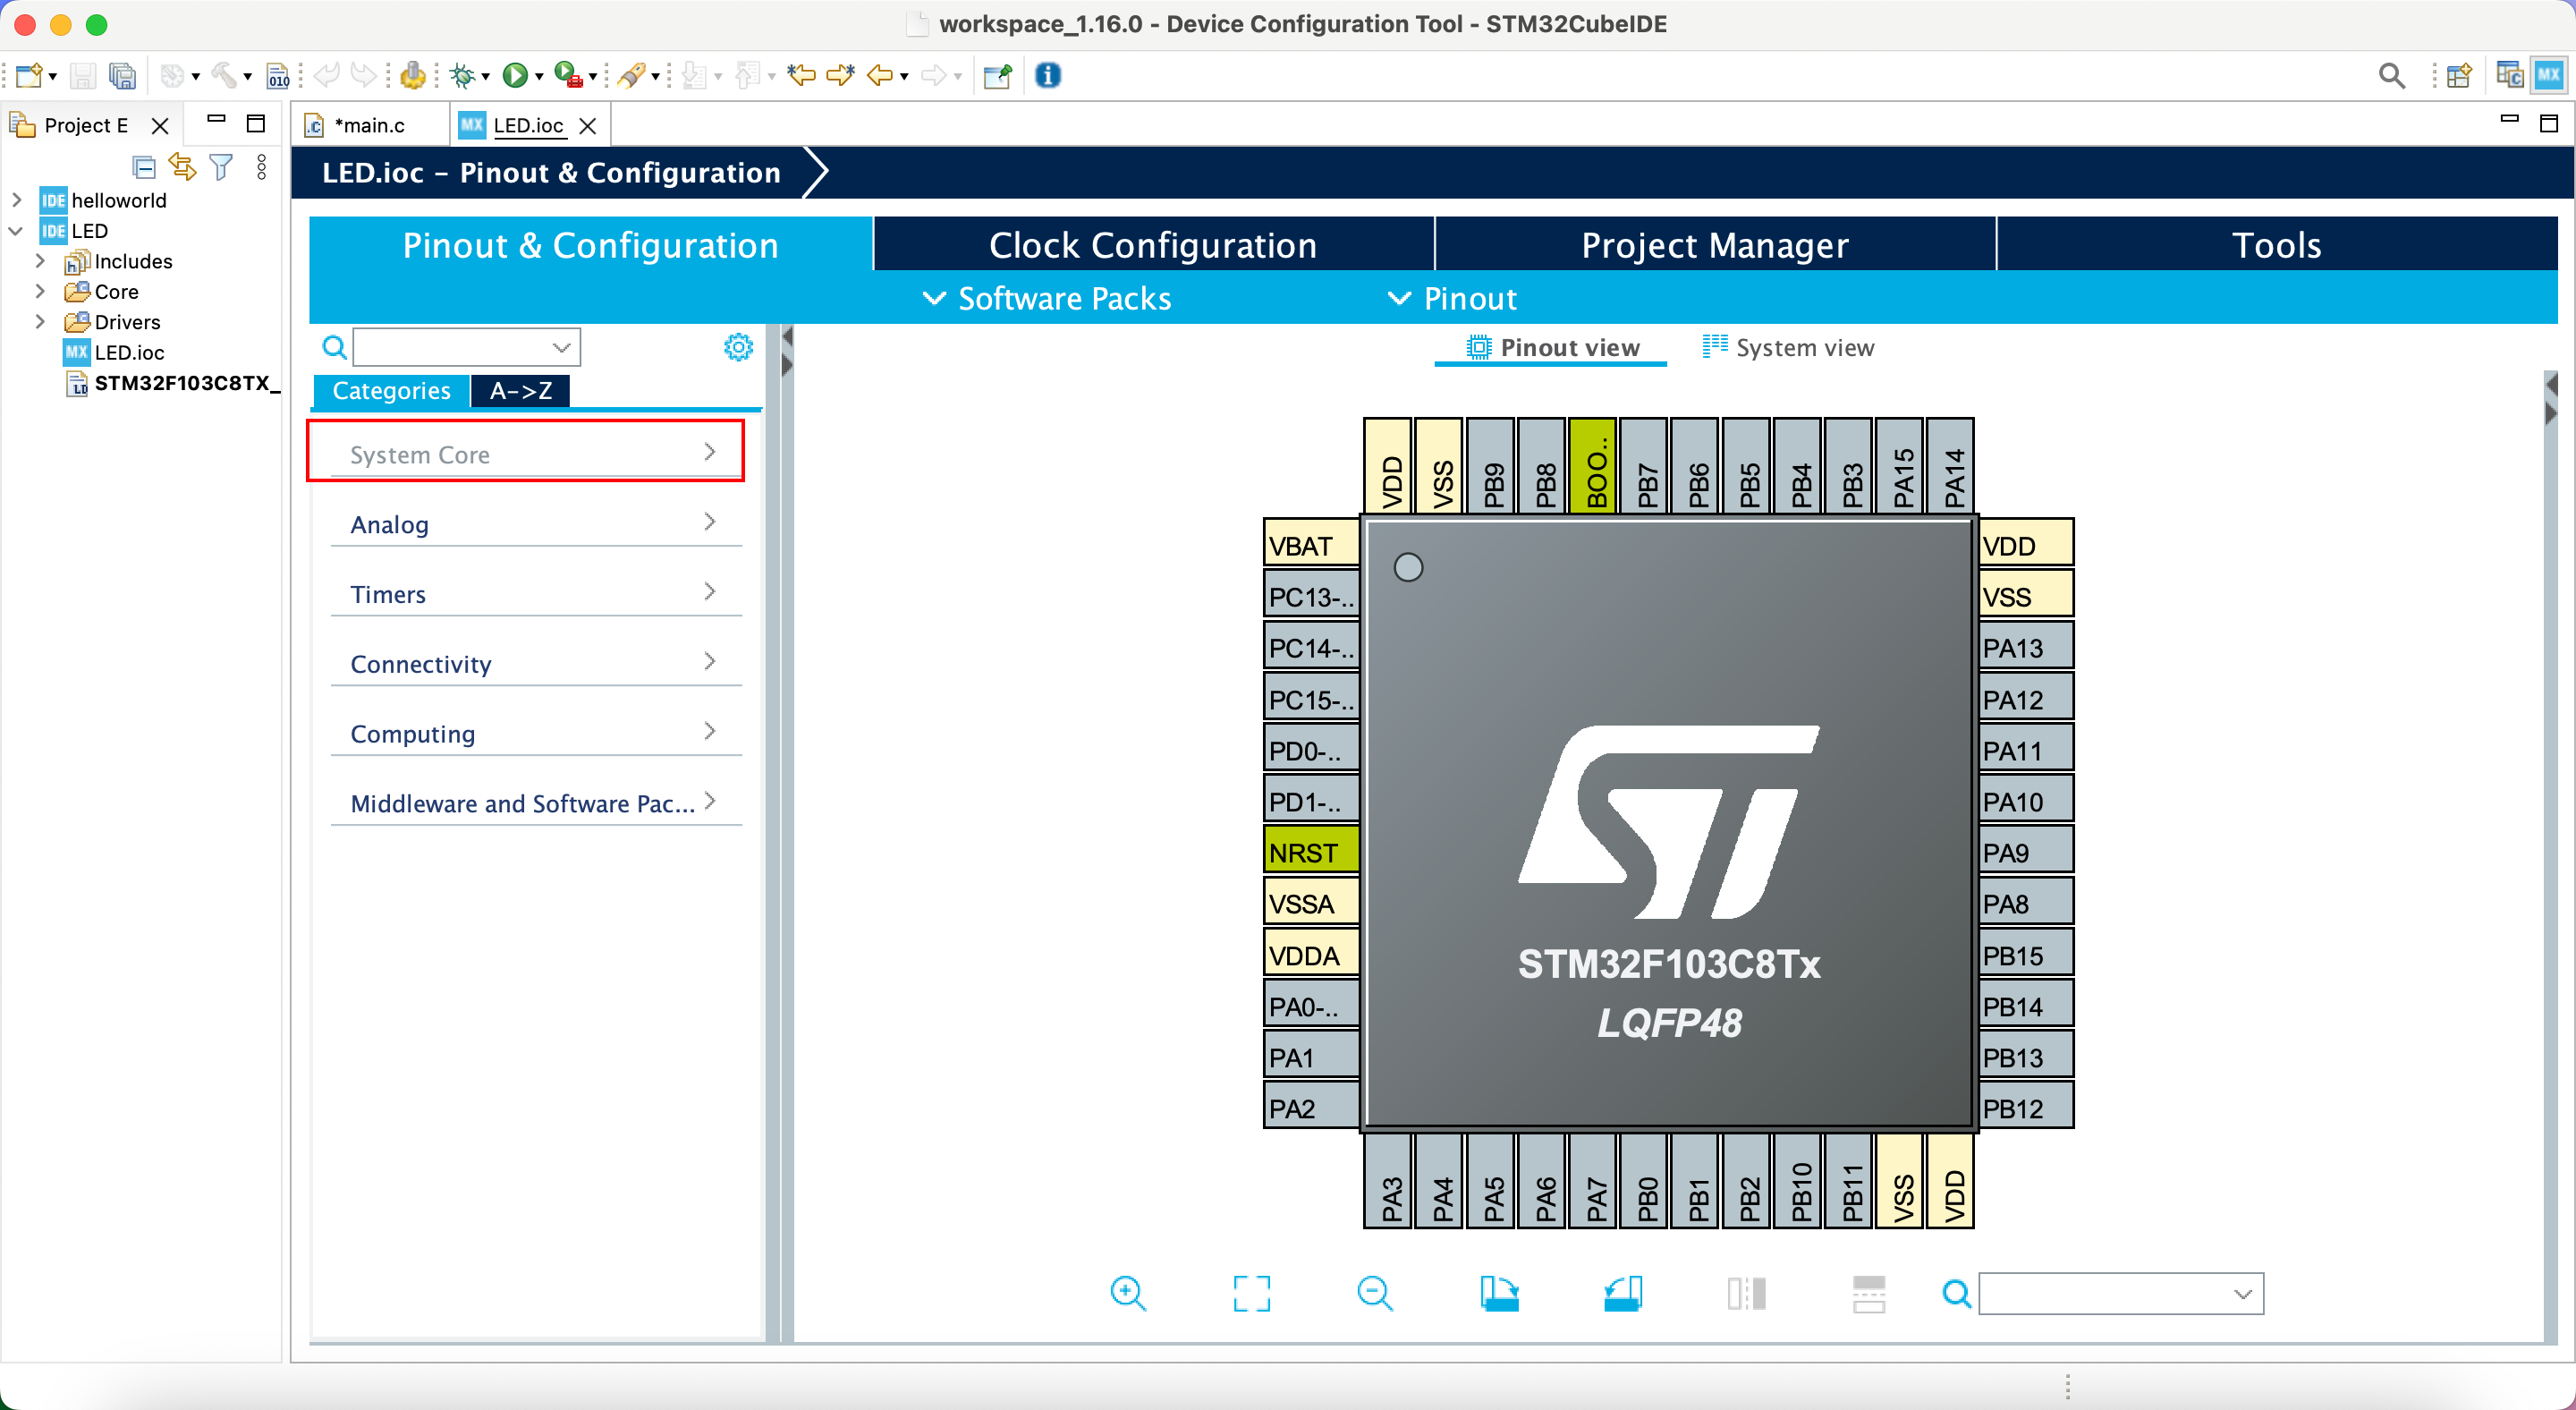Fit the pinout to the view

coord(1252,1294)
